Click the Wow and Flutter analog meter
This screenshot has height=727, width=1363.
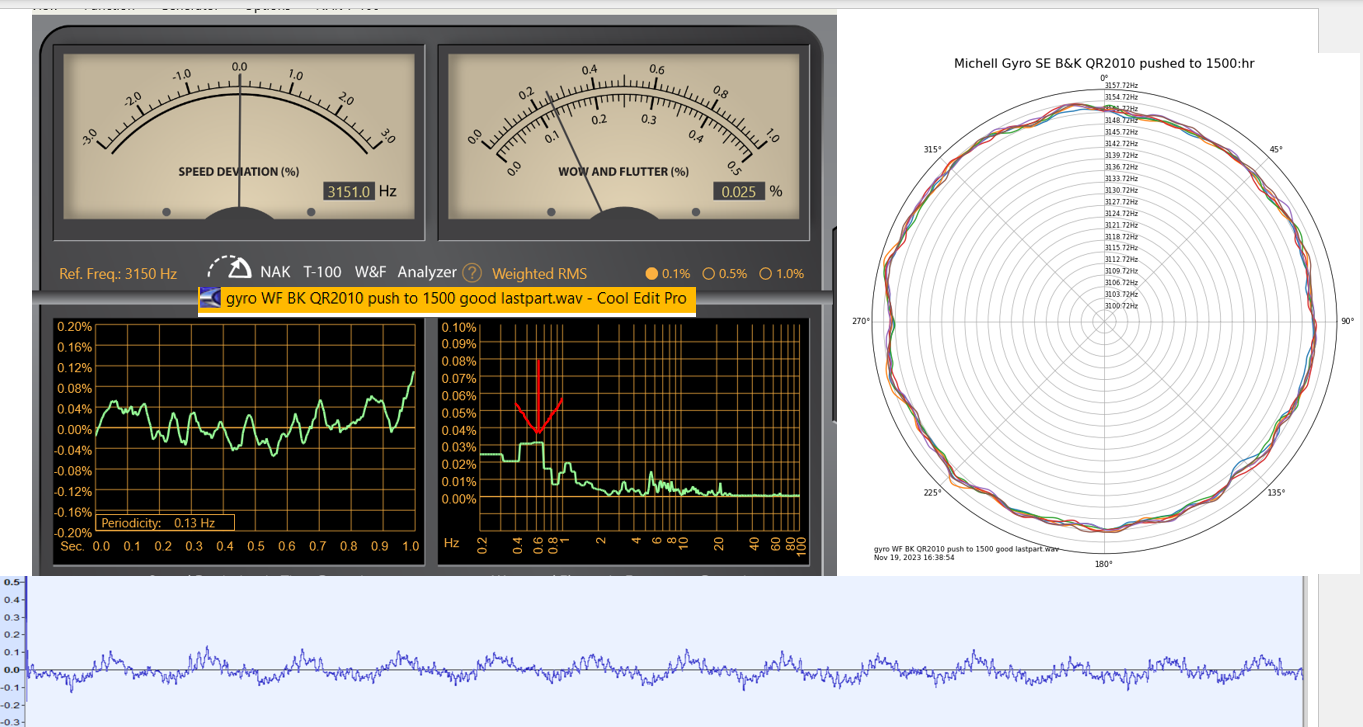625,136
